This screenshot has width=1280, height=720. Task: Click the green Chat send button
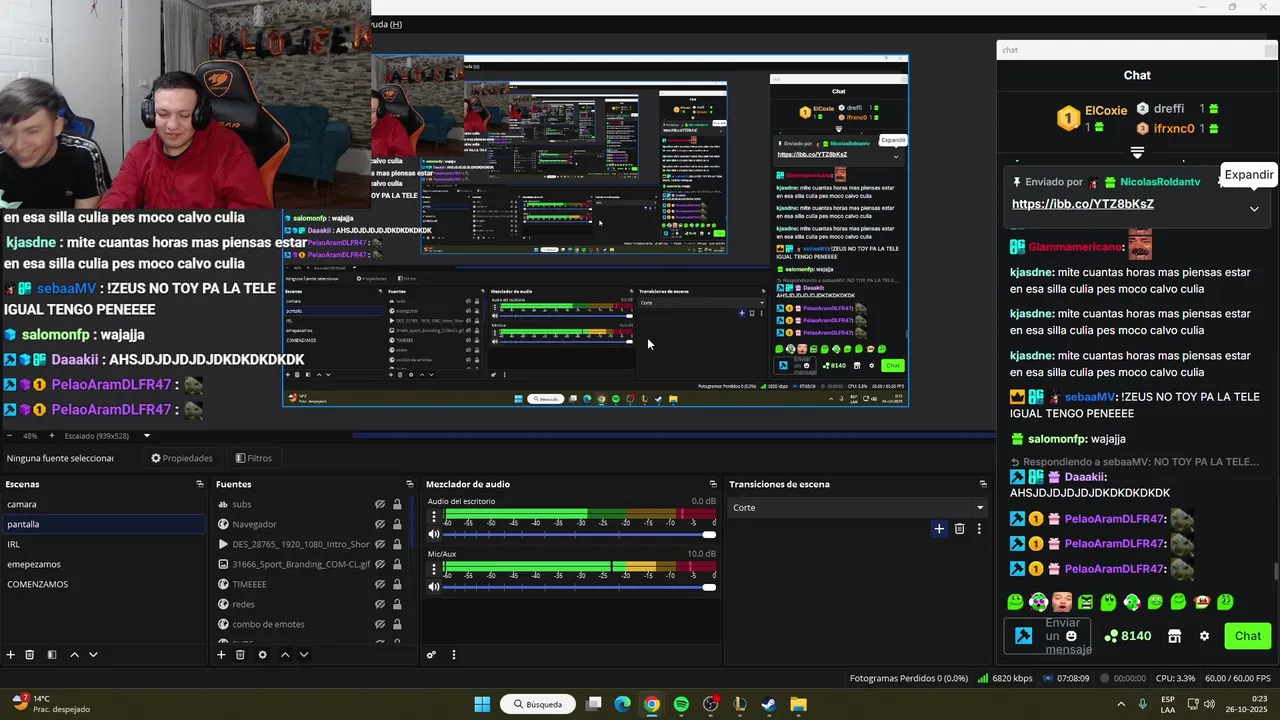click(x=1247, y=636)
